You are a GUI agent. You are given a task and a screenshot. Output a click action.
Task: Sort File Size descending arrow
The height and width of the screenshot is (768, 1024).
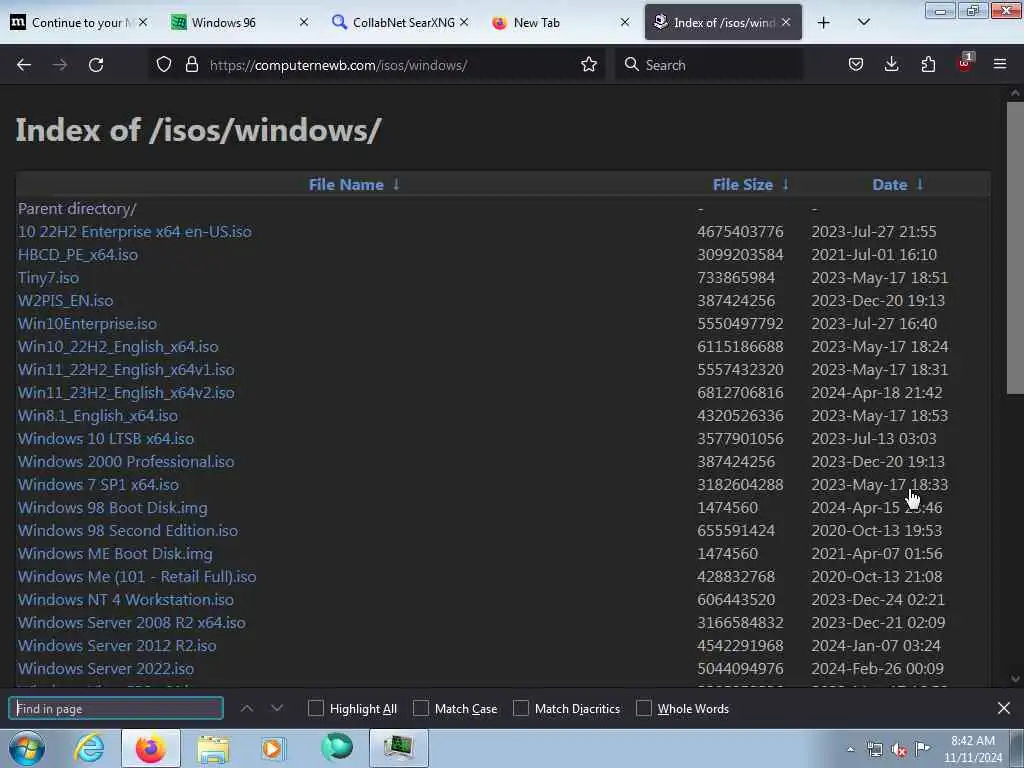pyautogui.click(x=786, y=185)
